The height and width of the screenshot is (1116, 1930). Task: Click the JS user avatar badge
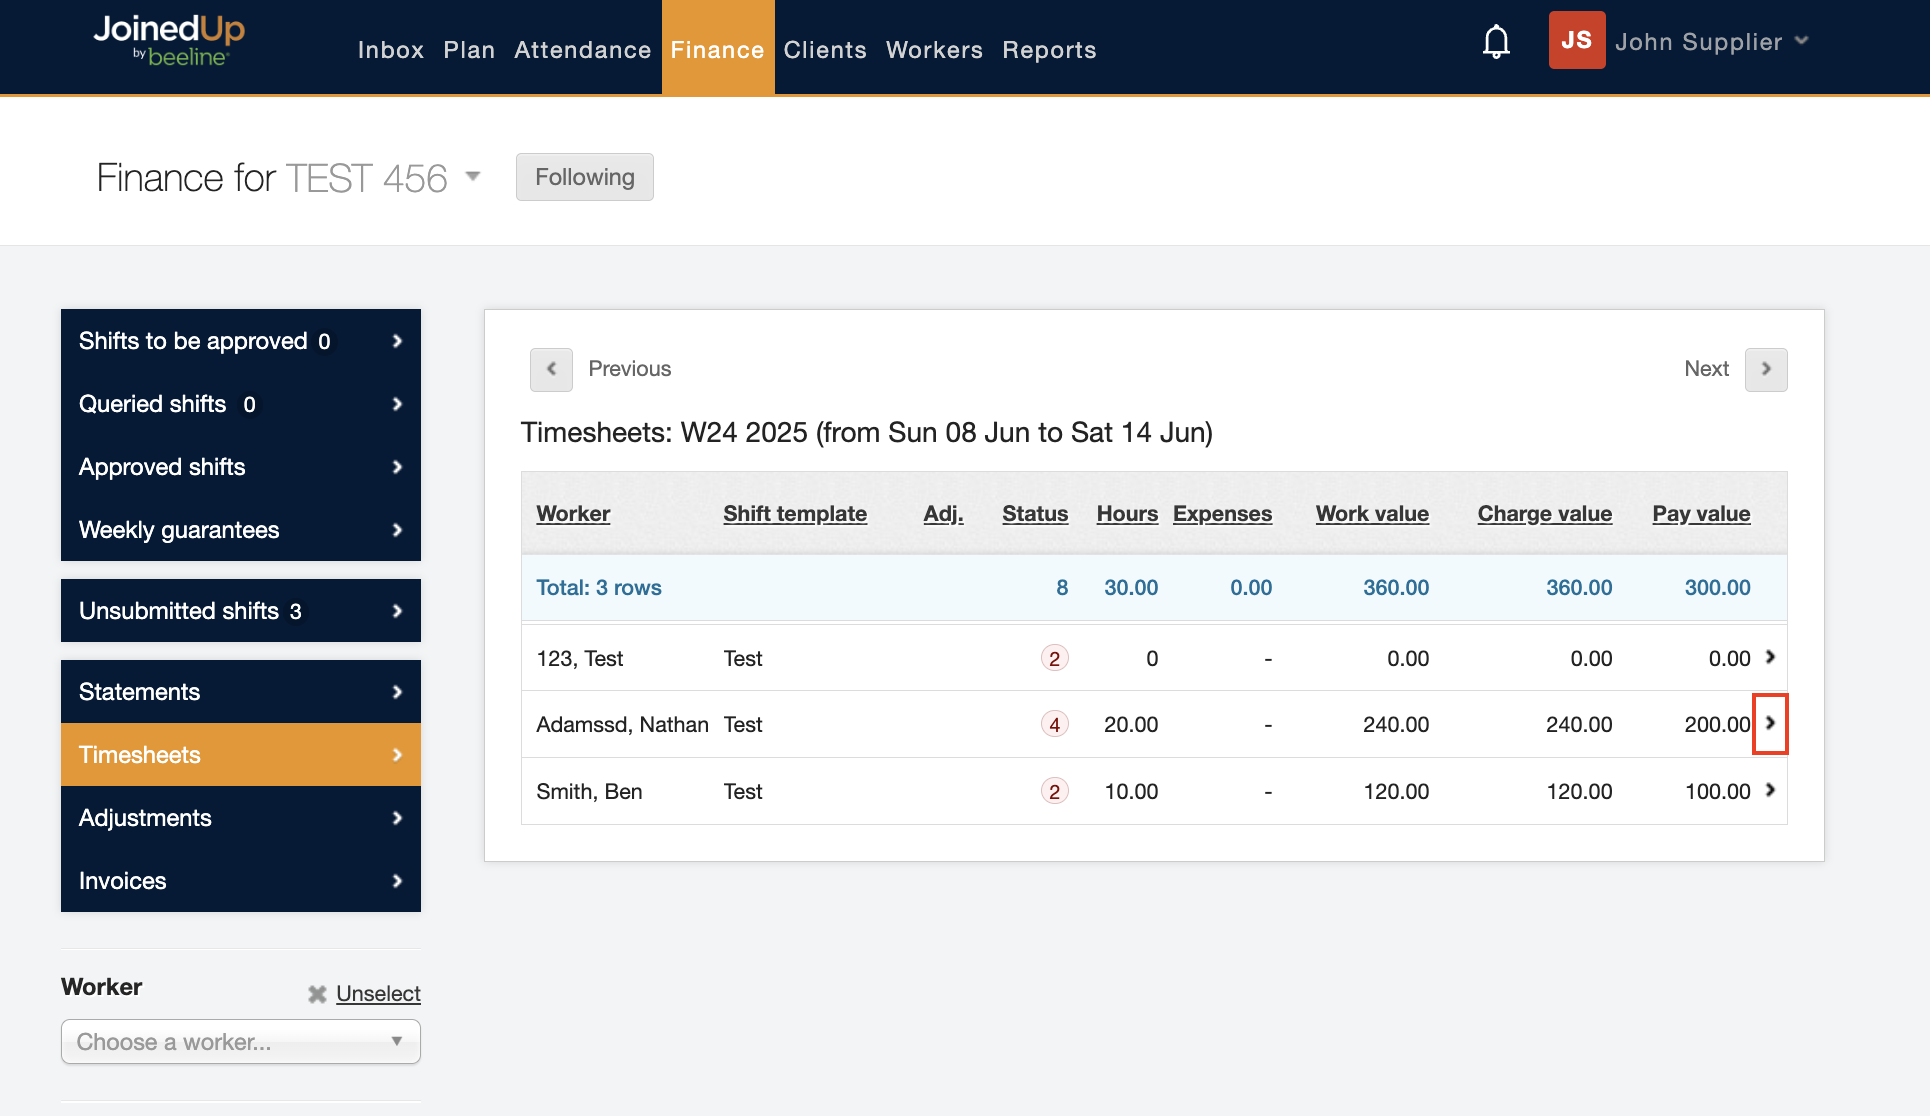click(x=1576, y=40)
